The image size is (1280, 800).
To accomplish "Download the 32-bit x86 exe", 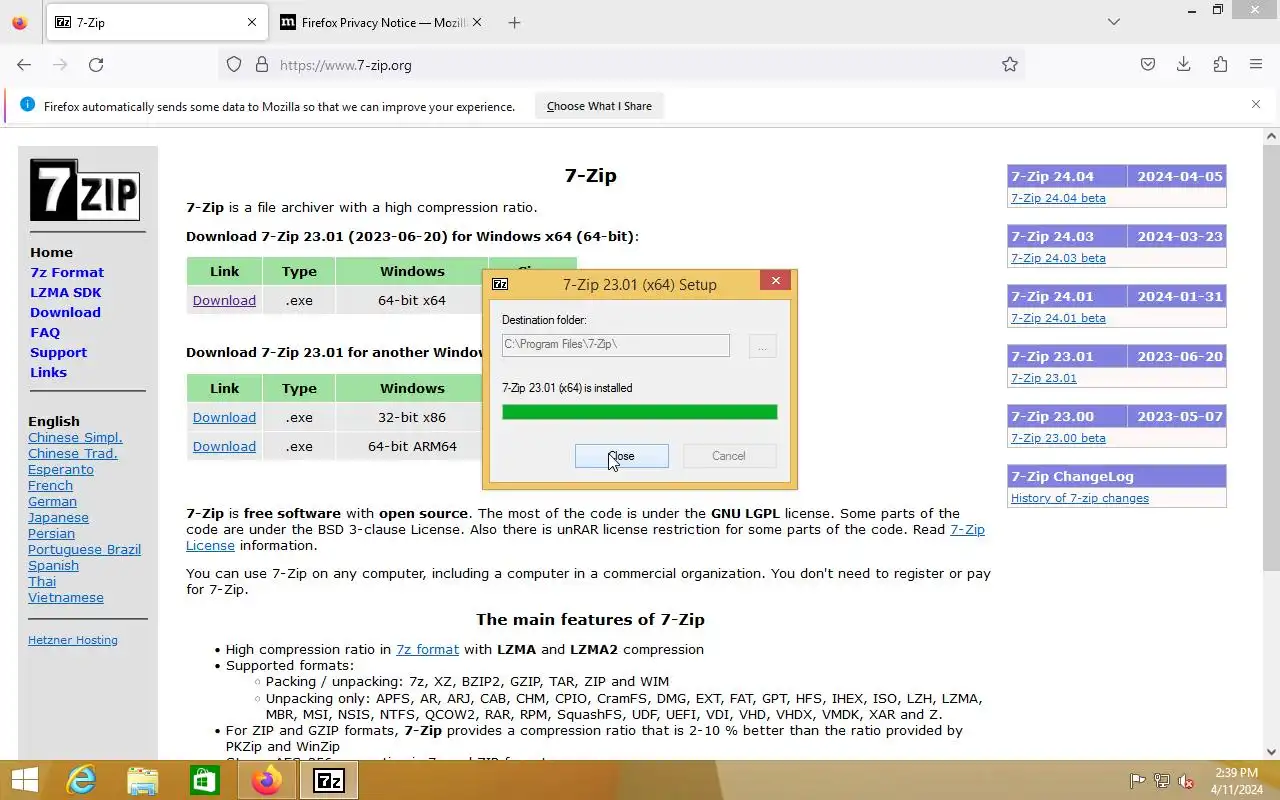I will (224, 417).
